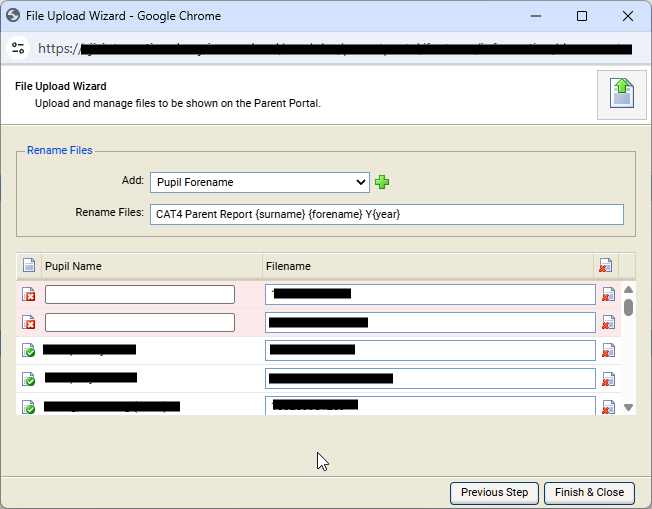This screenshot has width=652, height=509.
Task: Open the Chrome site information icon in address bar
Action: click(x=20, y=48)
